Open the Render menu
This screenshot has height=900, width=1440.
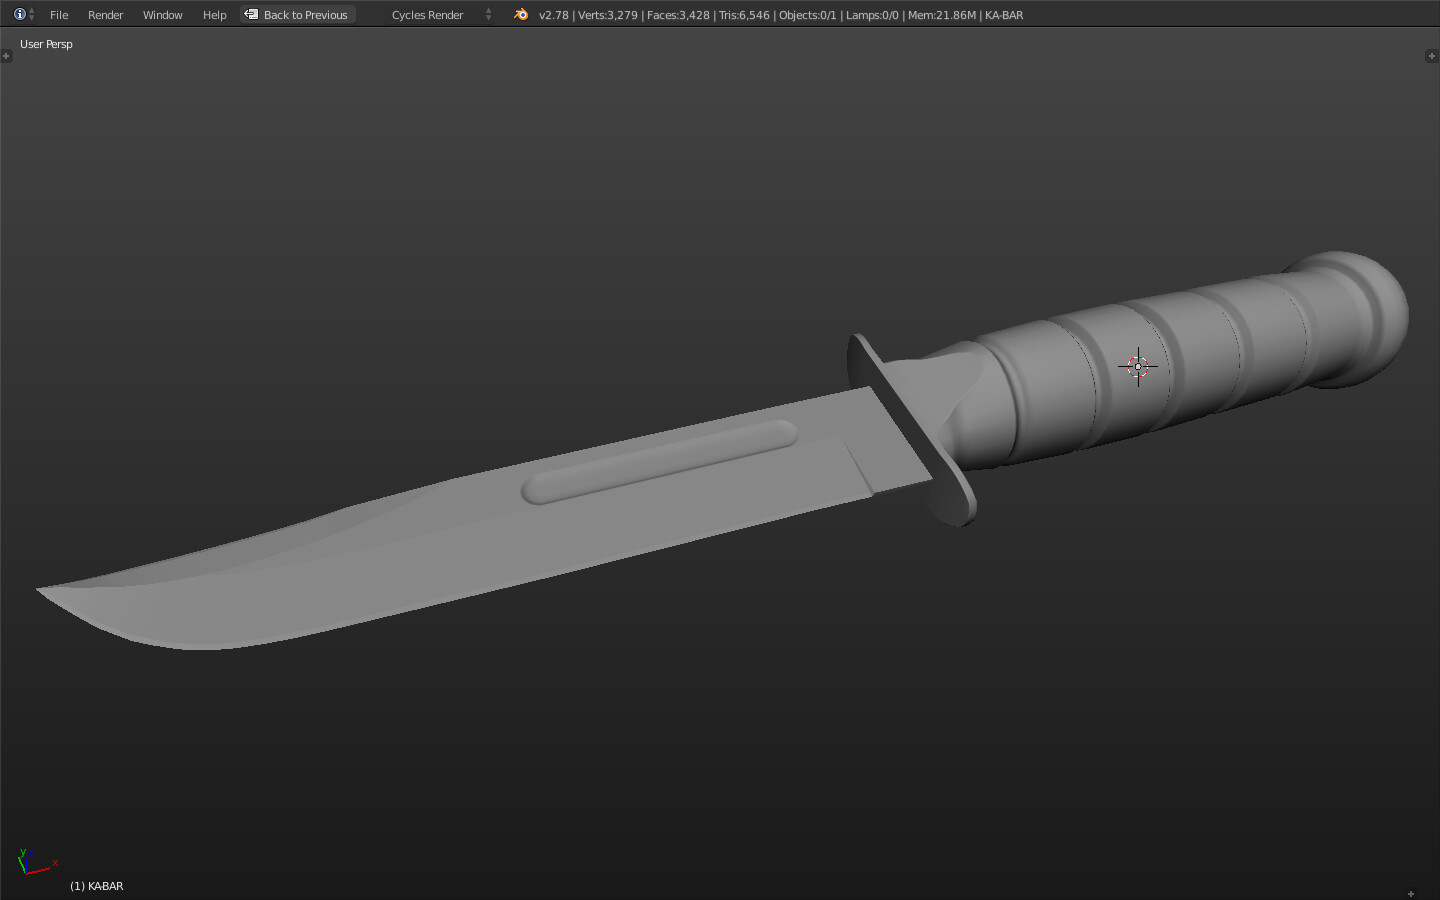click(105, 15)
